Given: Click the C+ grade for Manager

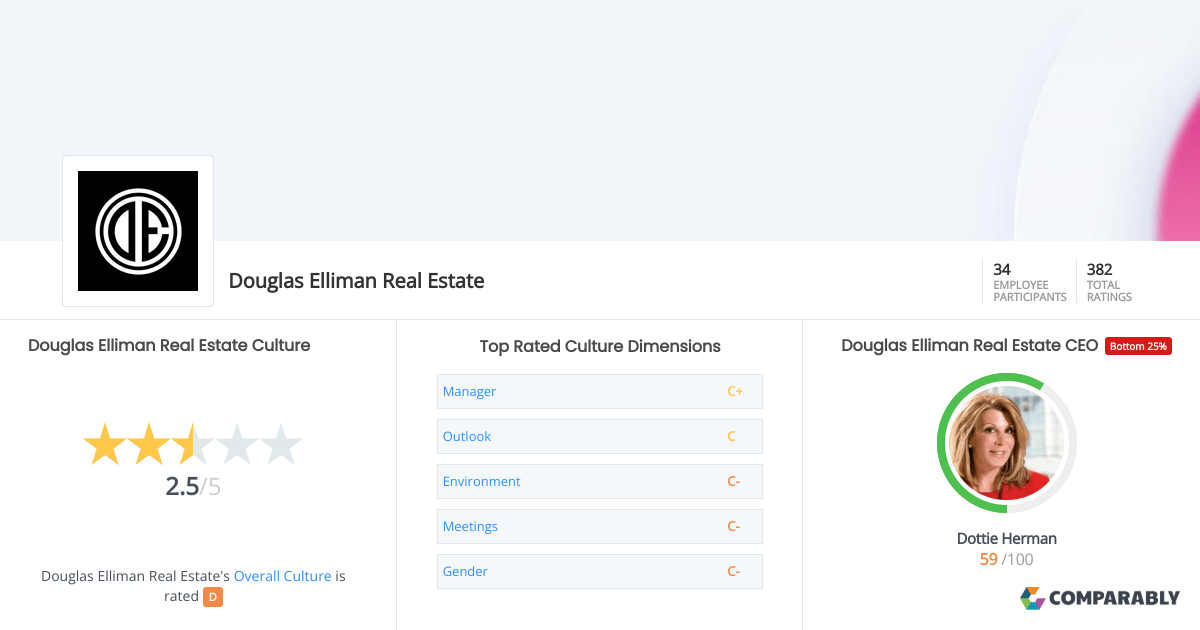Looking at the screenshot, I should 735,391.
